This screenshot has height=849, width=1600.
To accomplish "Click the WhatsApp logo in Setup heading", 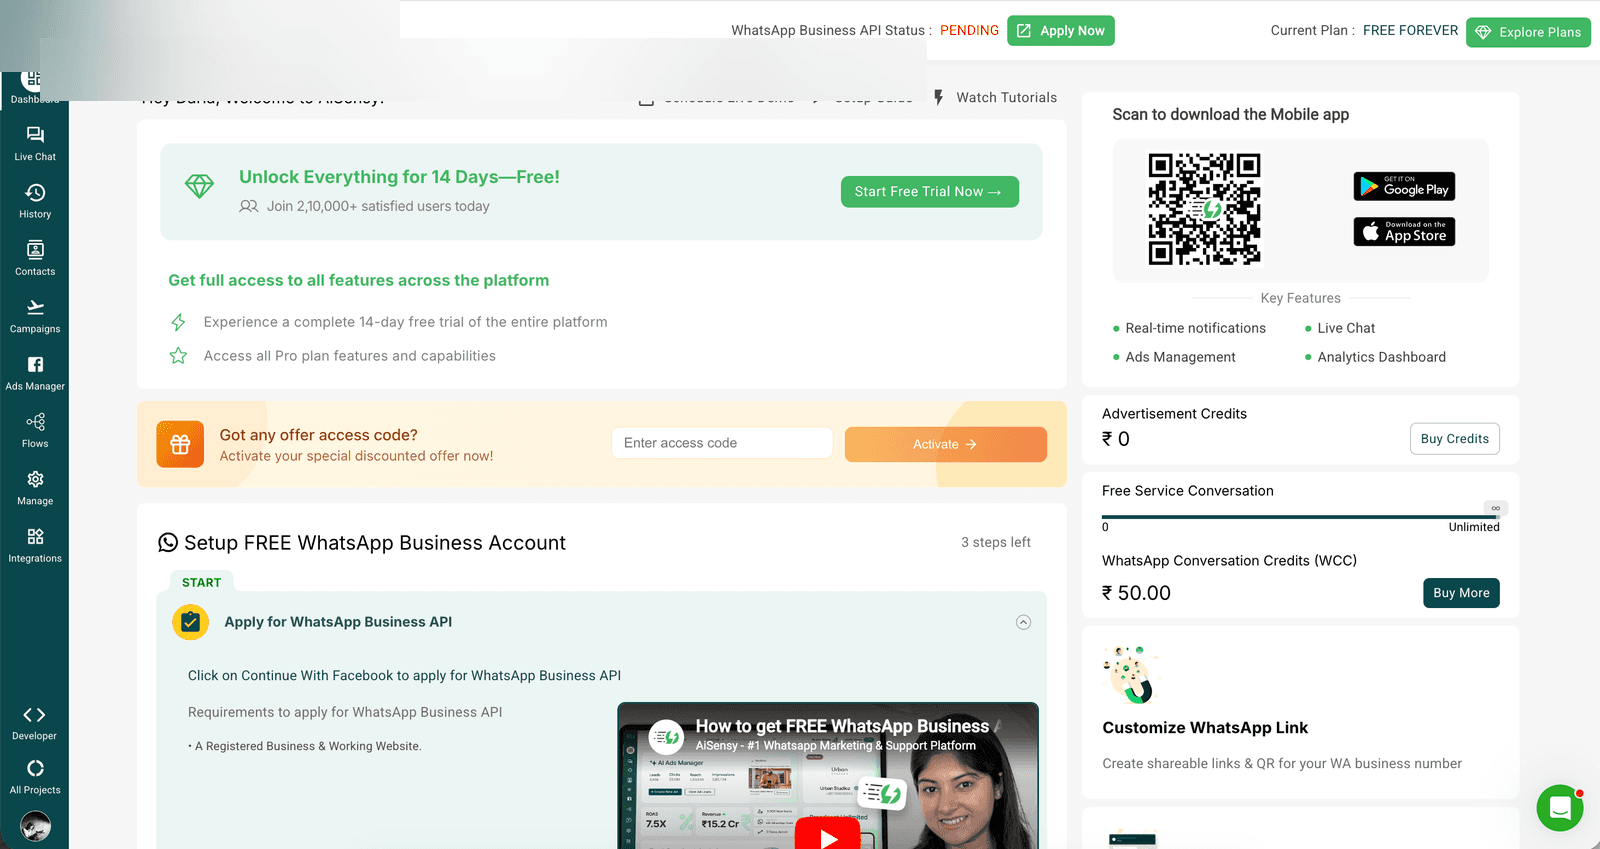I will click(168, 543).
